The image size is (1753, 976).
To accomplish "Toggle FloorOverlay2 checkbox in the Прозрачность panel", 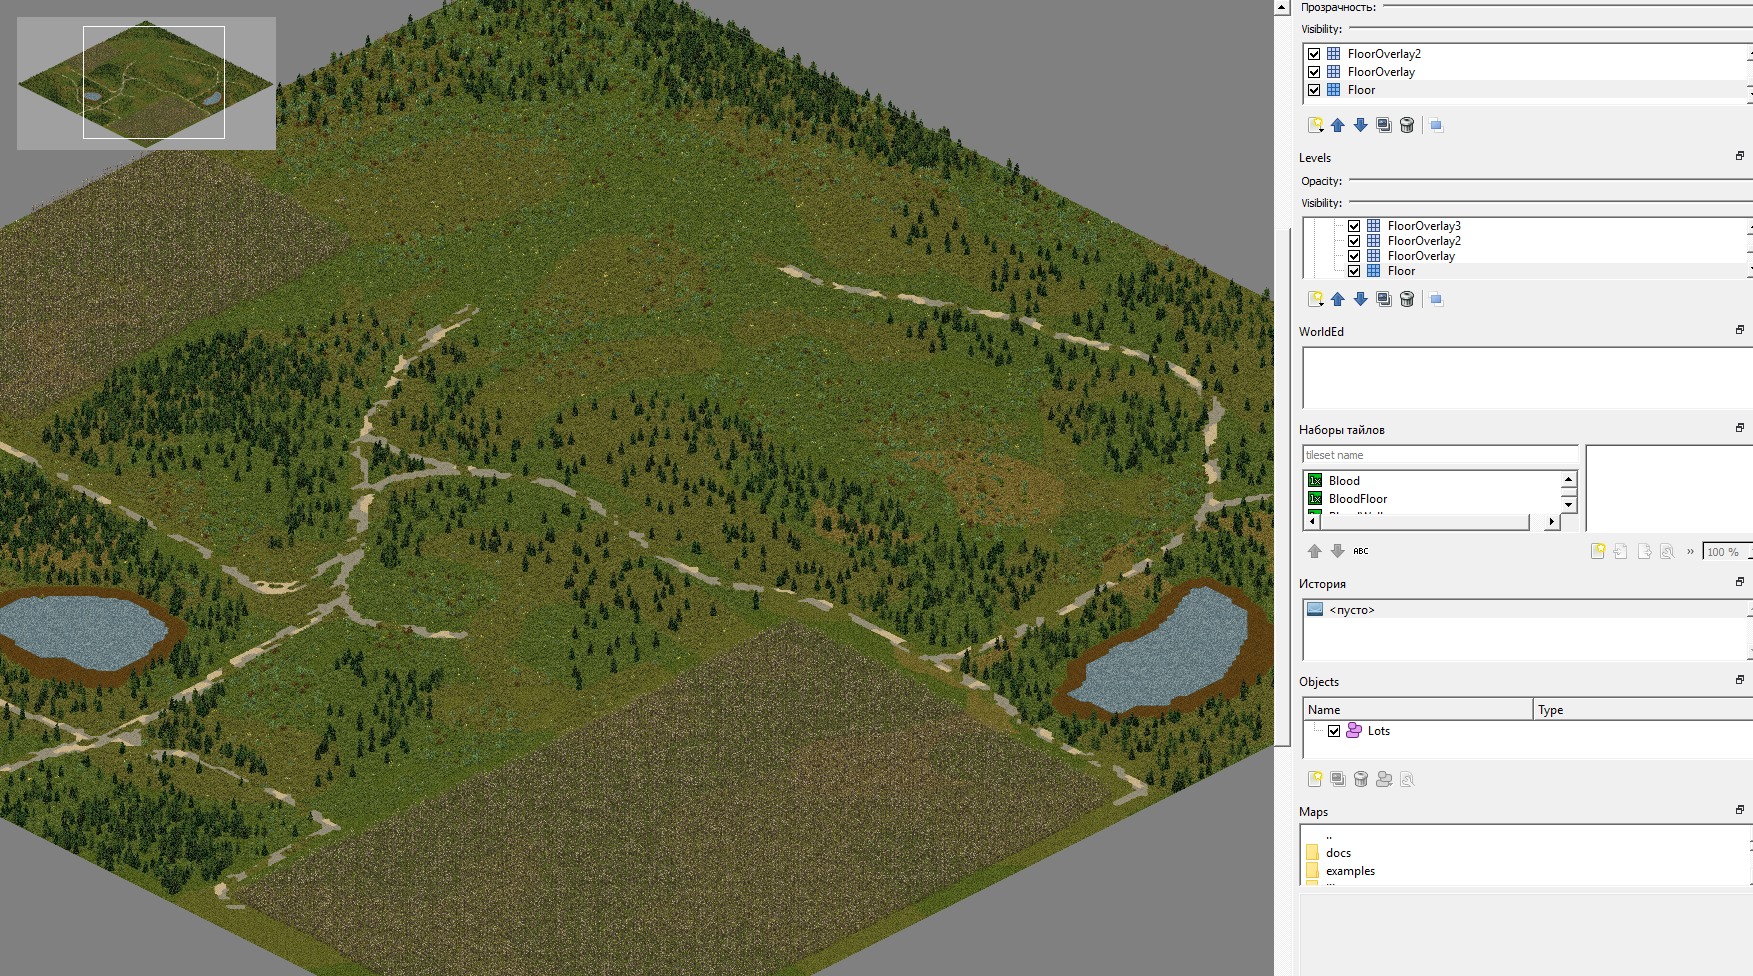I will pyautogui.click(x=1314, y=54).
